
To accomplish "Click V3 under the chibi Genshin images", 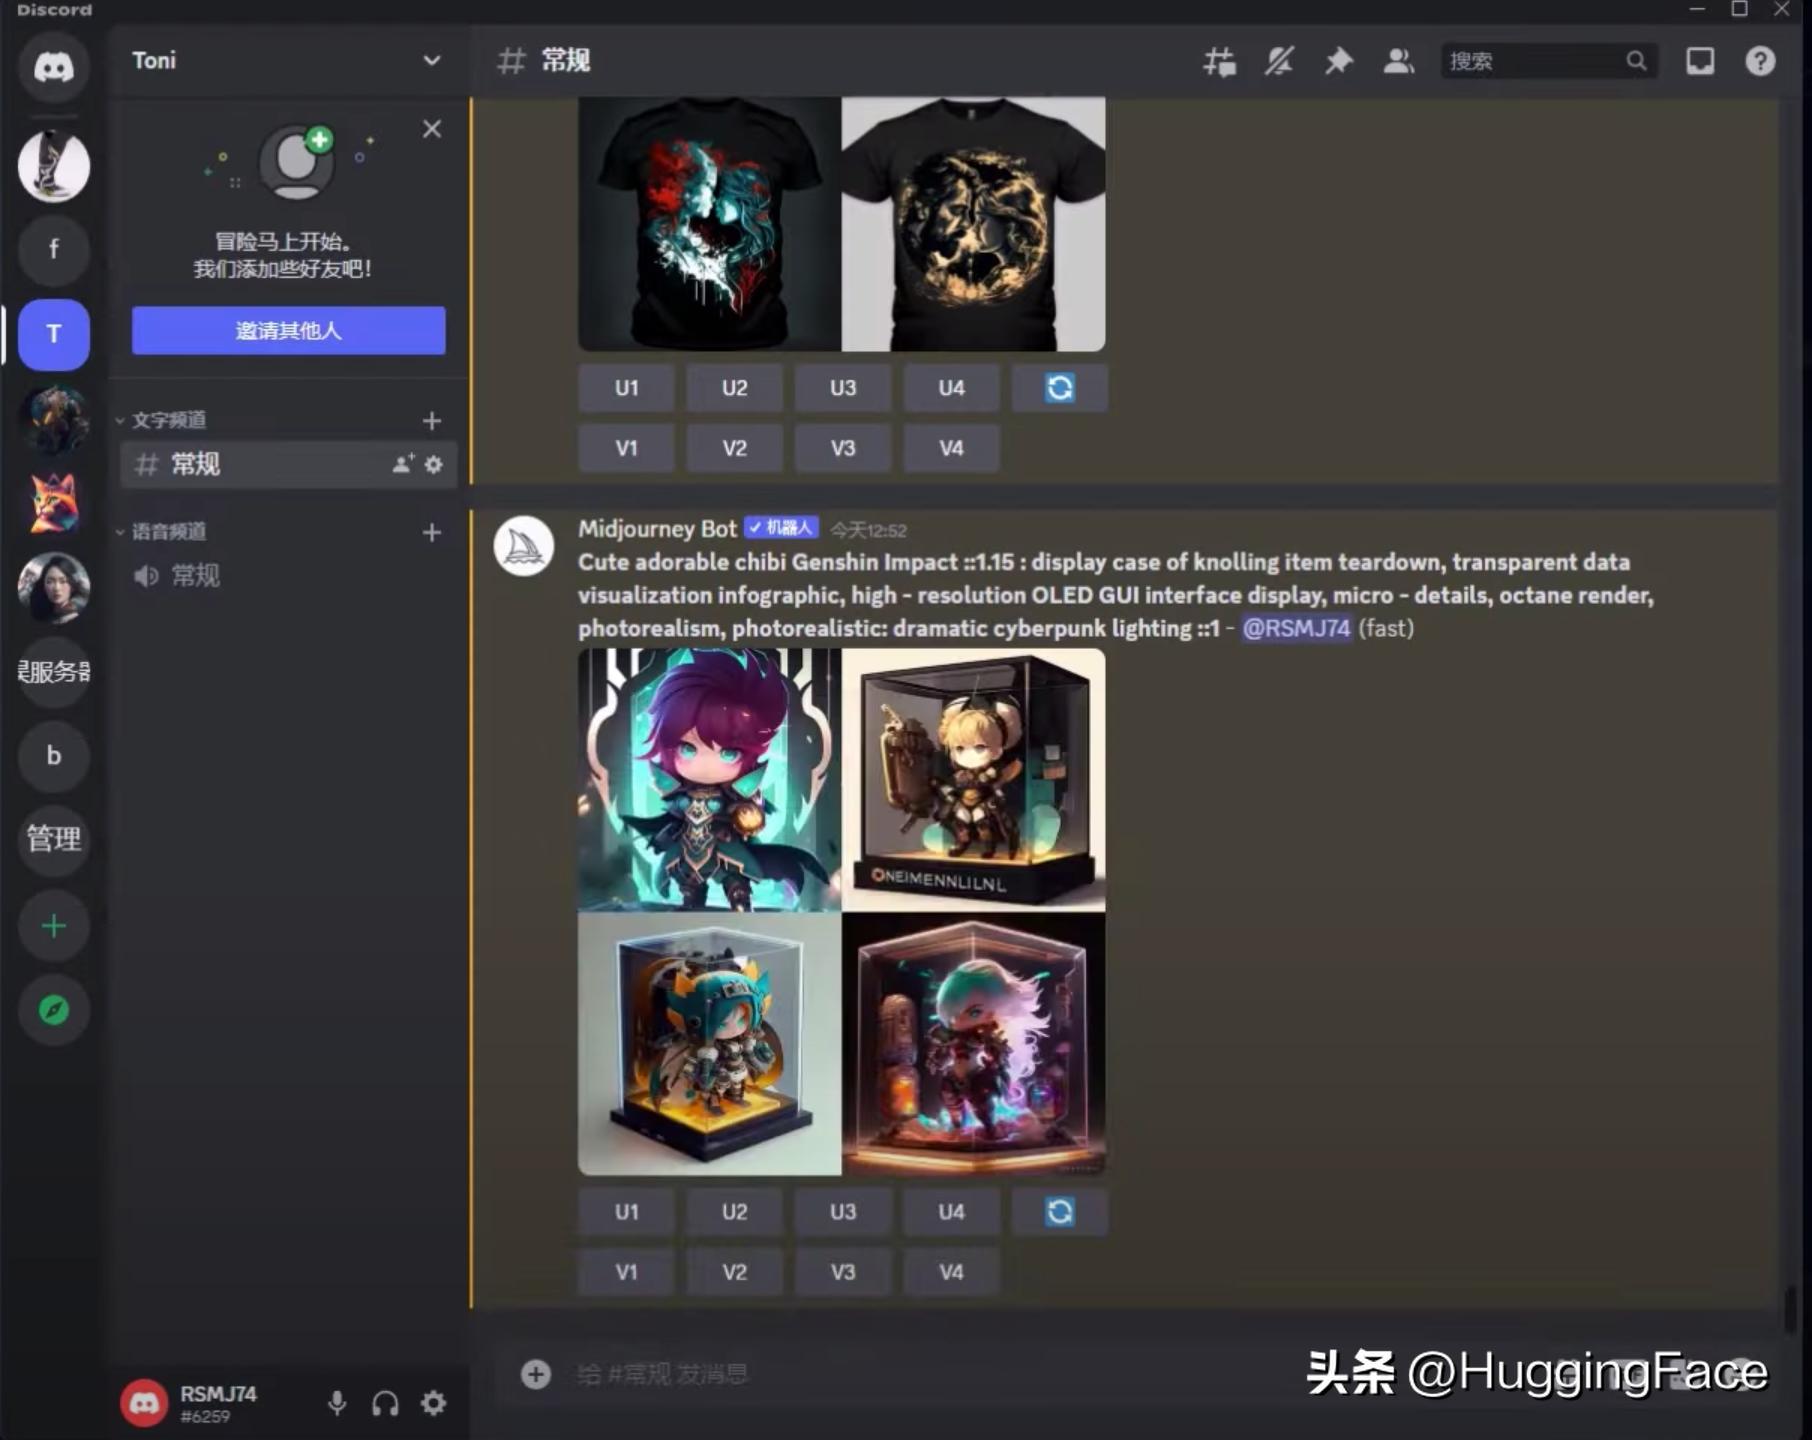I will tap(843, 1272).
